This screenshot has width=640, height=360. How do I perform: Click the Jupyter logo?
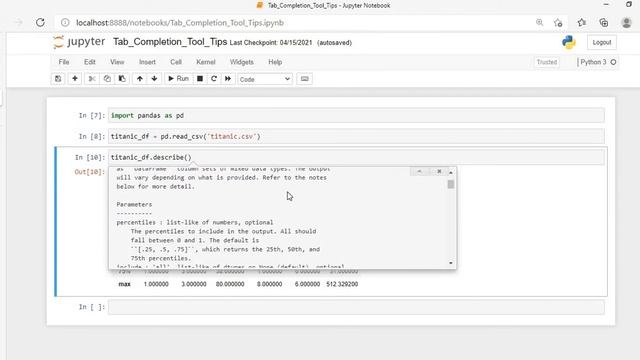point(79,42)
